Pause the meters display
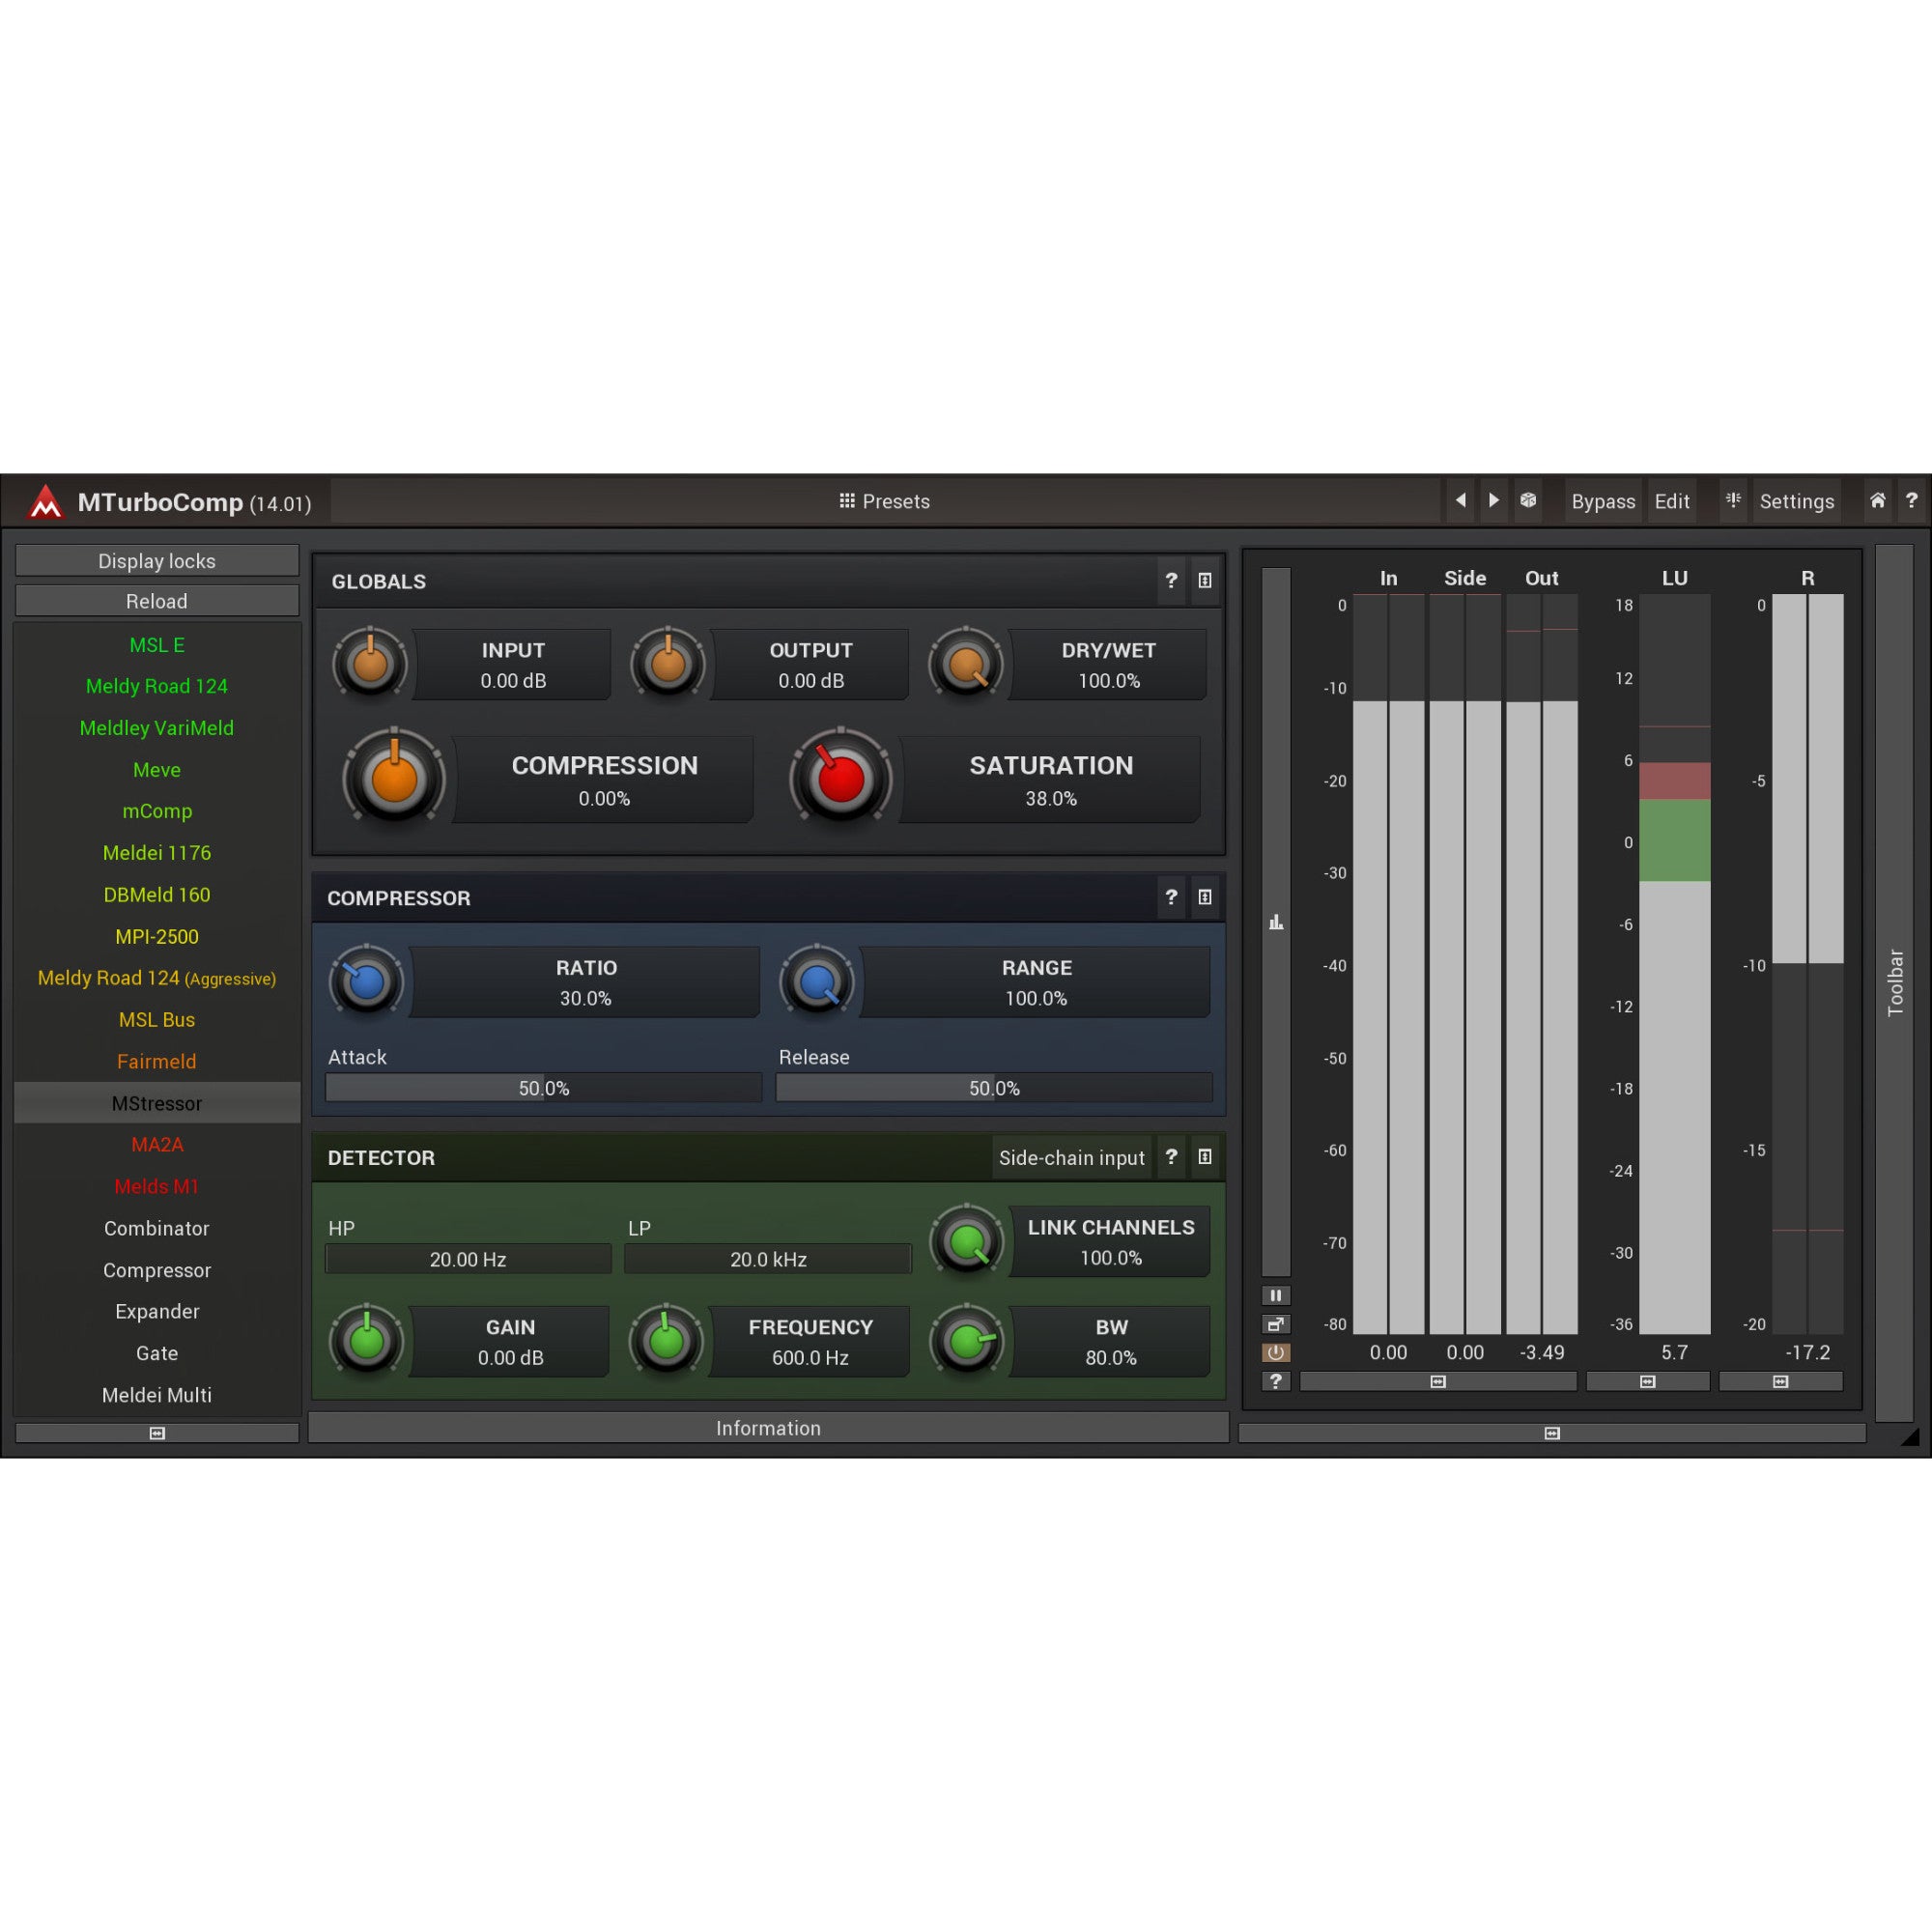Image resolution: width=1932 pixels, height=1932 pixels. [x=1276, y=1295]
